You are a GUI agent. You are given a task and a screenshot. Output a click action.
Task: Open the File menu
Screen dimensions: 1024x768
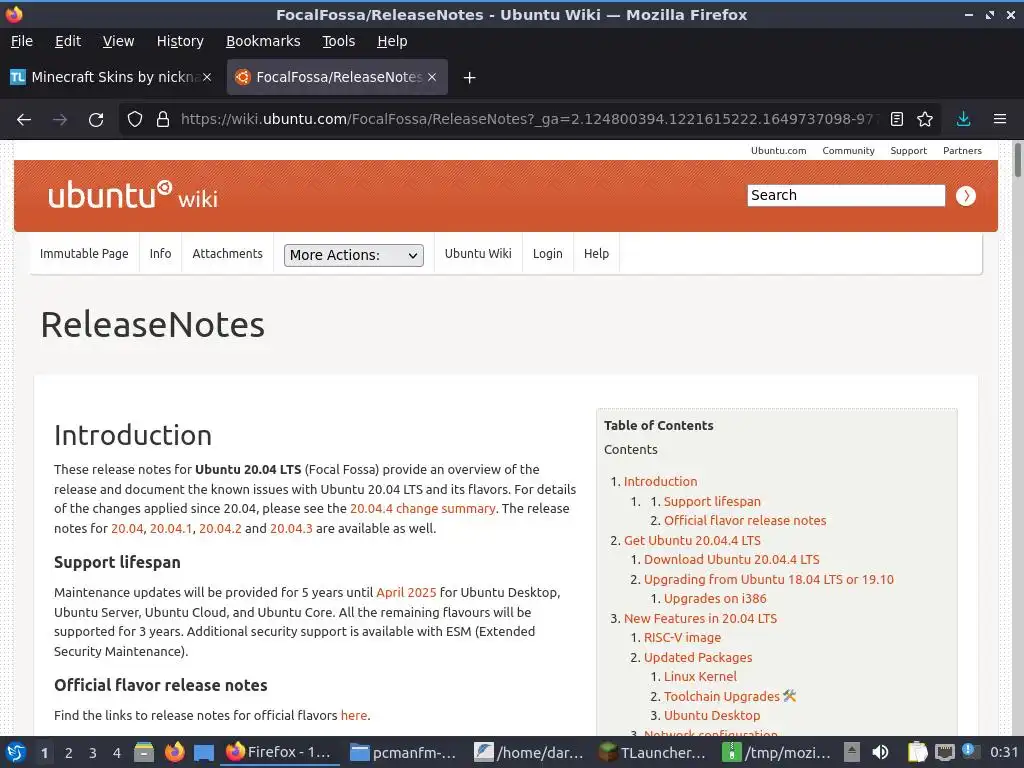pos(22,41)
